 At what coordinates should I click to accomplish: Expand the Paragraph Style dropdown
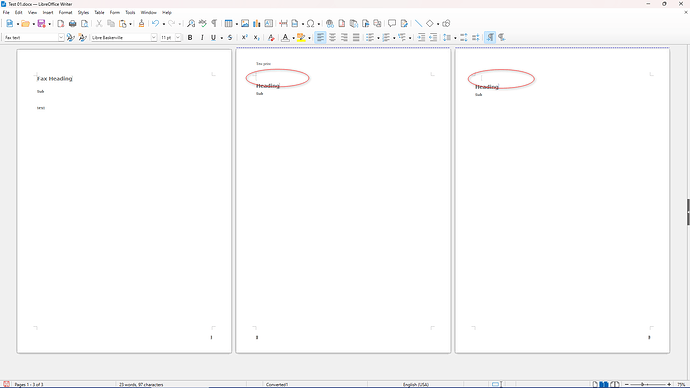[x=61, y=38]
